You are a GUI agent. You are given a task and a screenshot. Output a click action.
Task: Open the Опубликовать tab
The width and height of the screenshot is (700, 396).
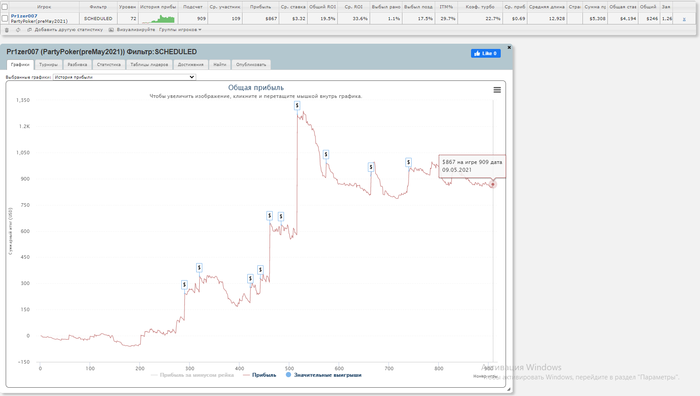coord(251,65)
